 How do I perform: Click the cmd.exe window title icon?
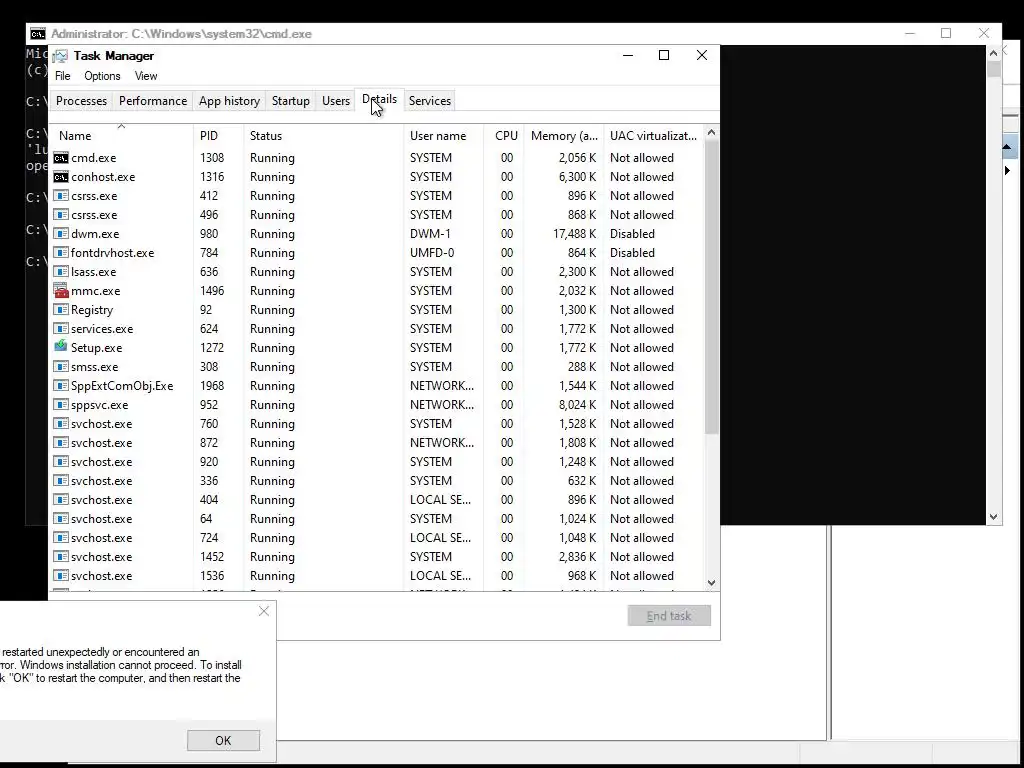pyautogui.click(x=38, y=34)
